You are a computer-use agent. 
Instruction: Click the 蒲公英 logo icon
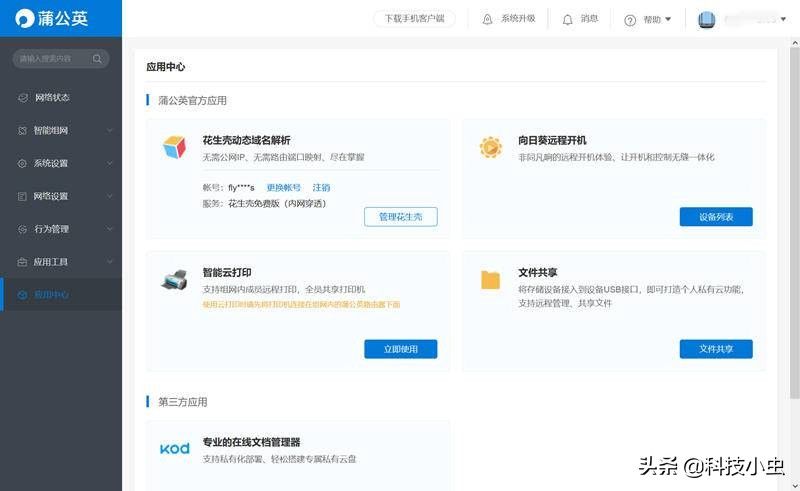pos(24,18)
